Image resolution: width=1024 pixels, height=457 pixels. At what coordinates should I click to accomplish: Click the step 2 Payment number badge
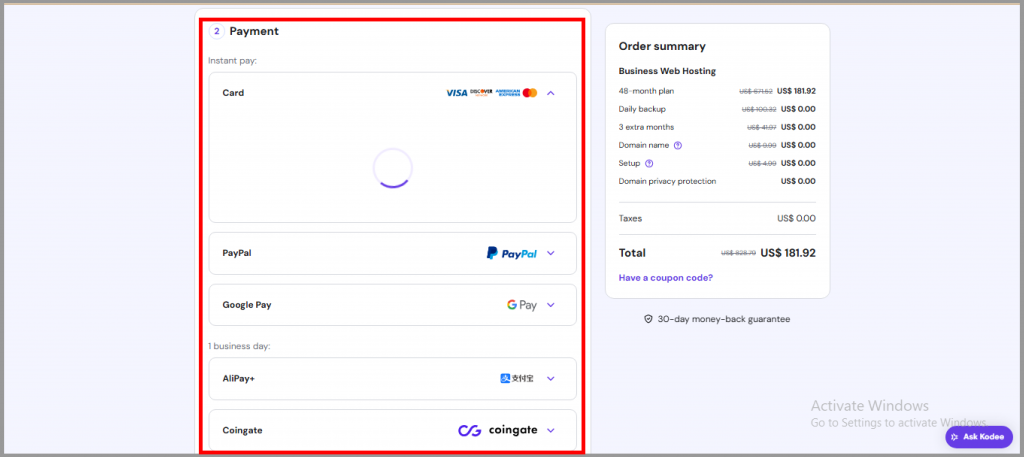(217, 31)
